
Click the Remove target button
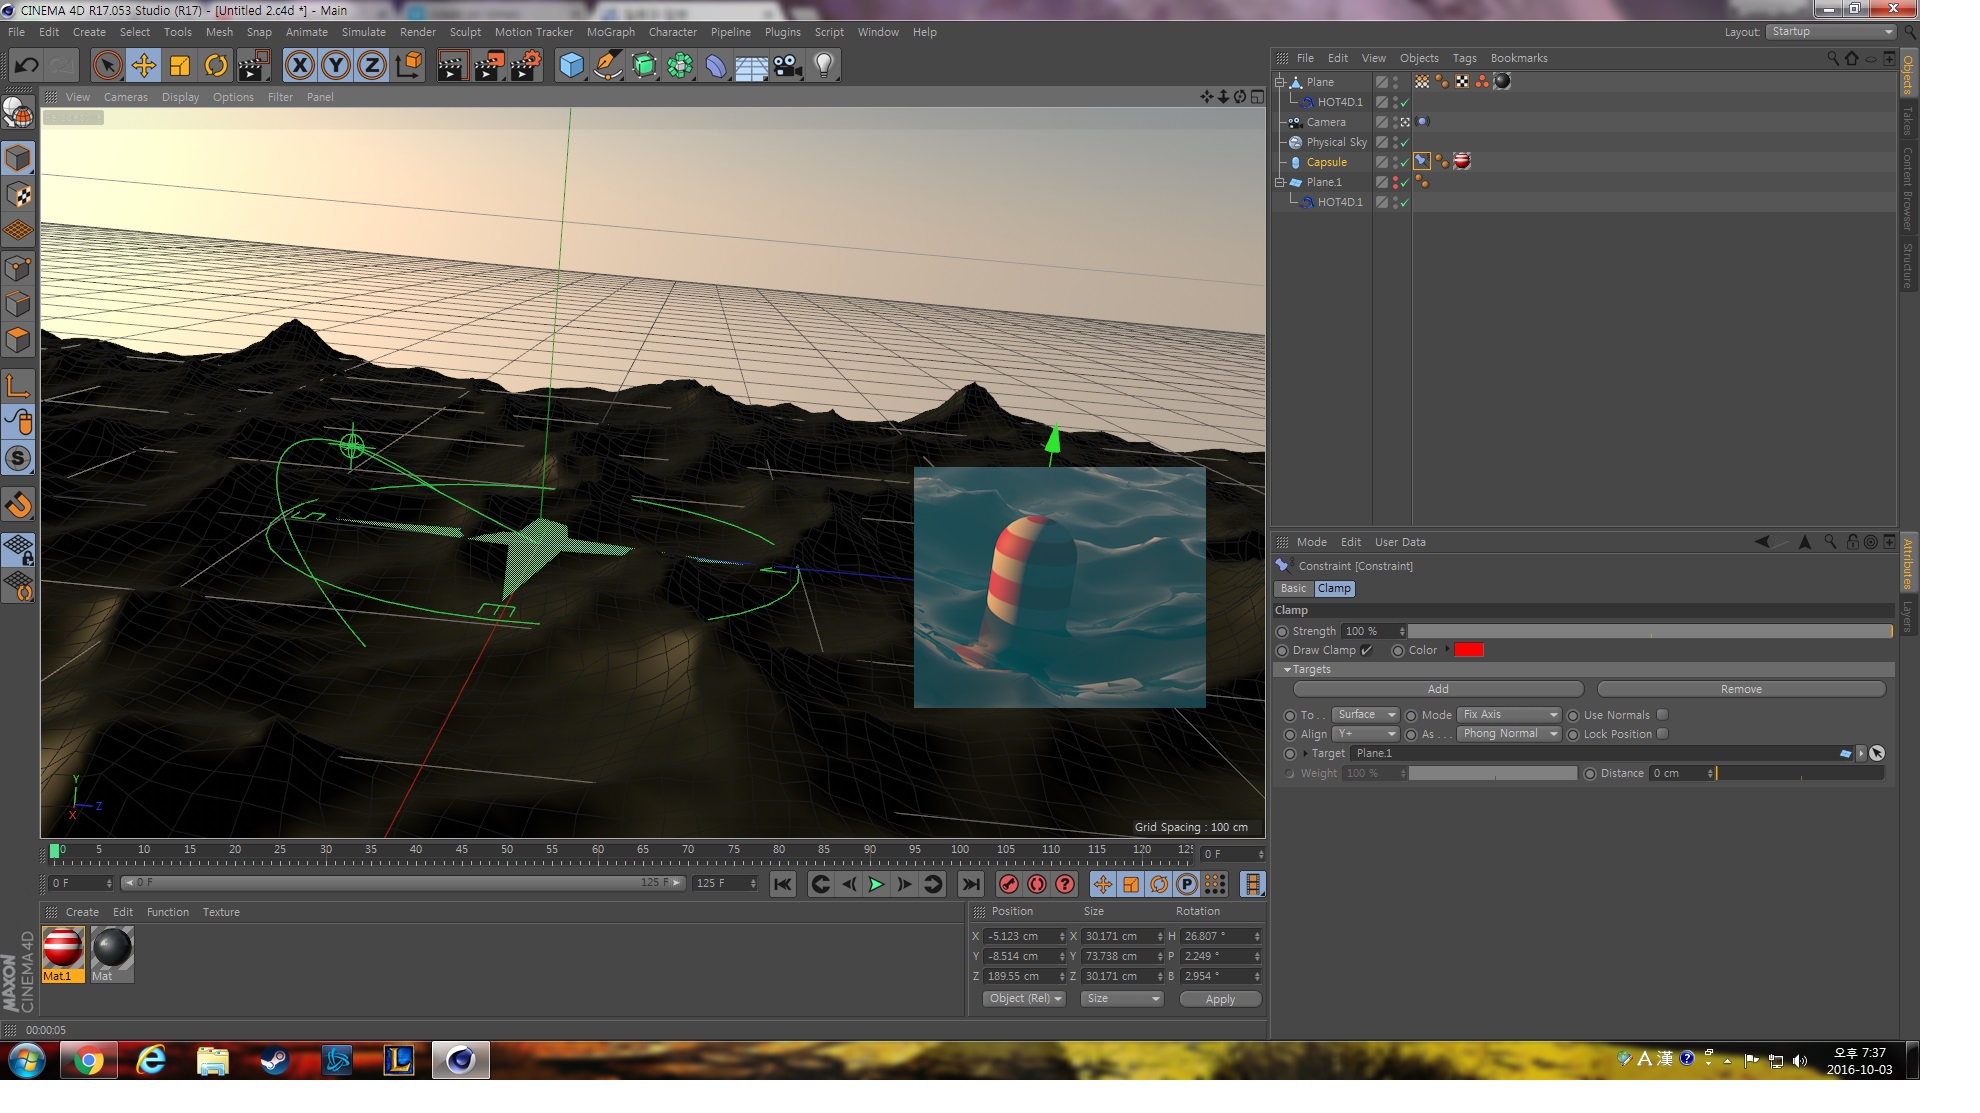(x=1741, y=689)
